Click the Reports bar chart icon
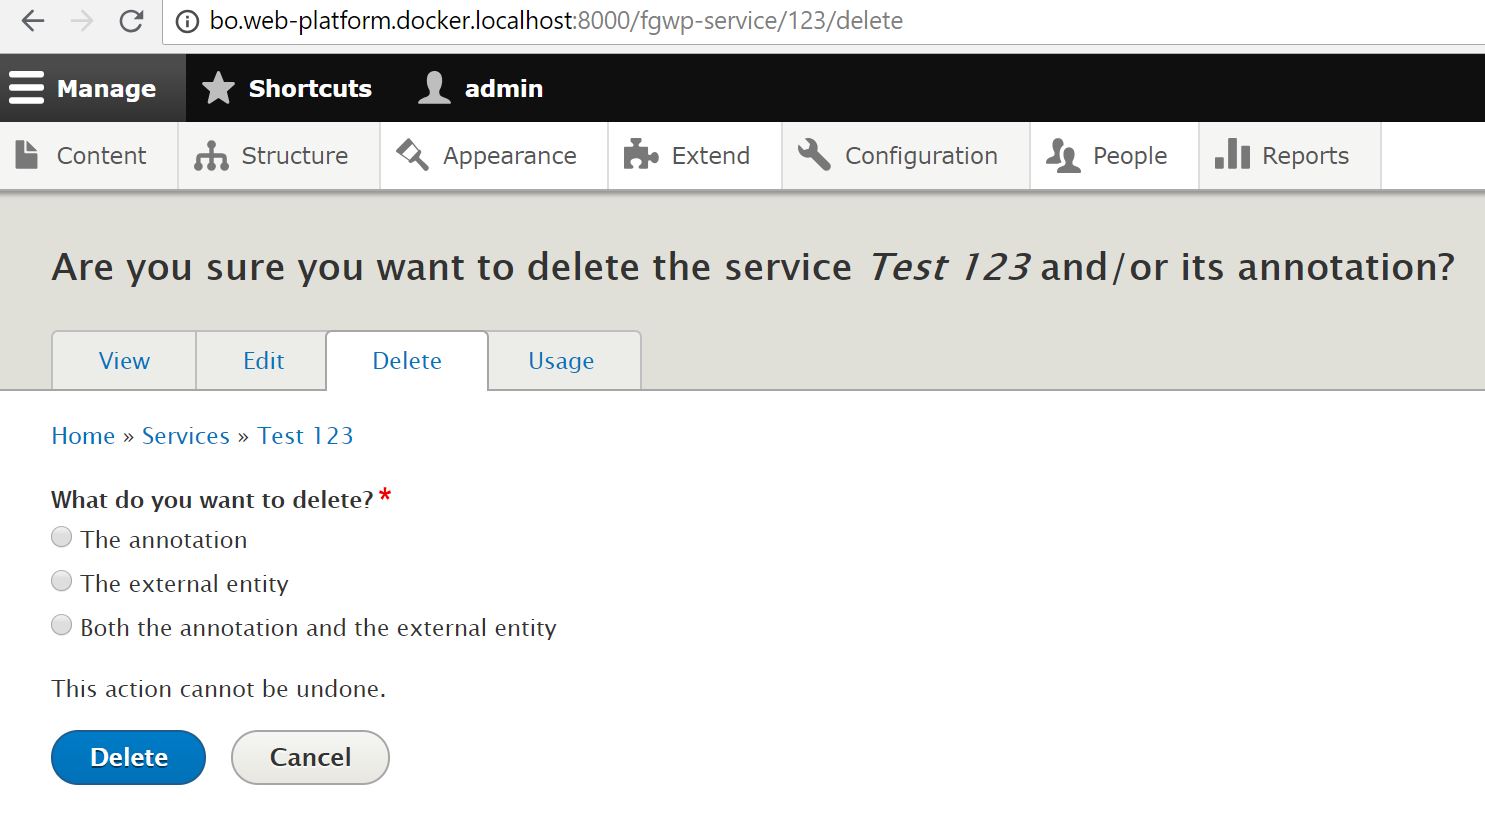Image resolution: width=1485 pixels, height=826 pixels. [1233, 154]
